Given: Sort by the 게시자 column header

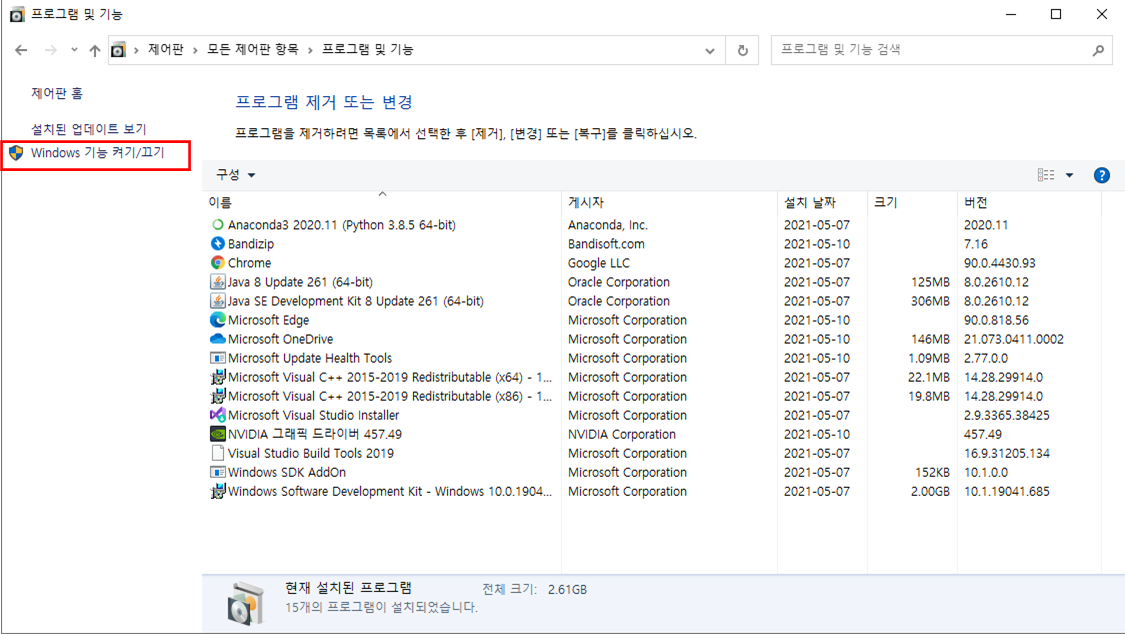Looking at the screenshot, I should pos(669,203).
